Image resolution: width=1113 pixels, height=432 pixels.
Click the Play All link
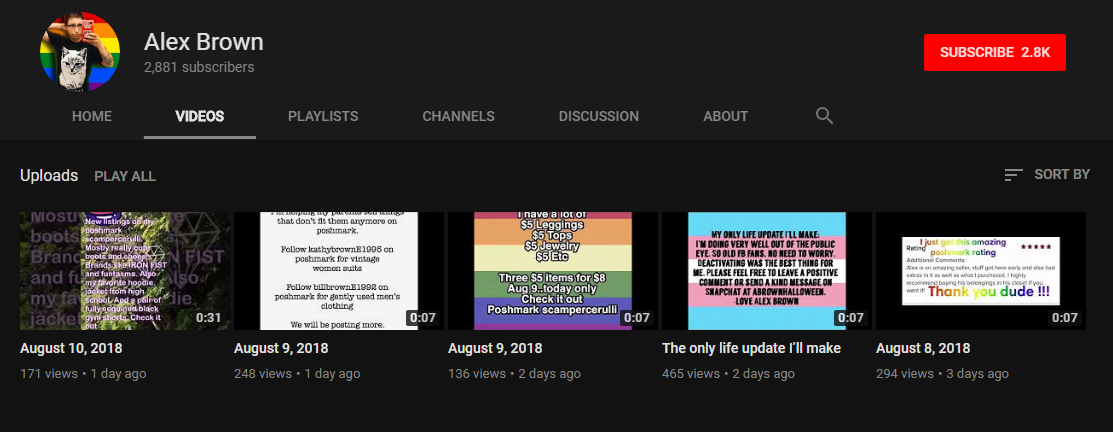tap(125, 177)
